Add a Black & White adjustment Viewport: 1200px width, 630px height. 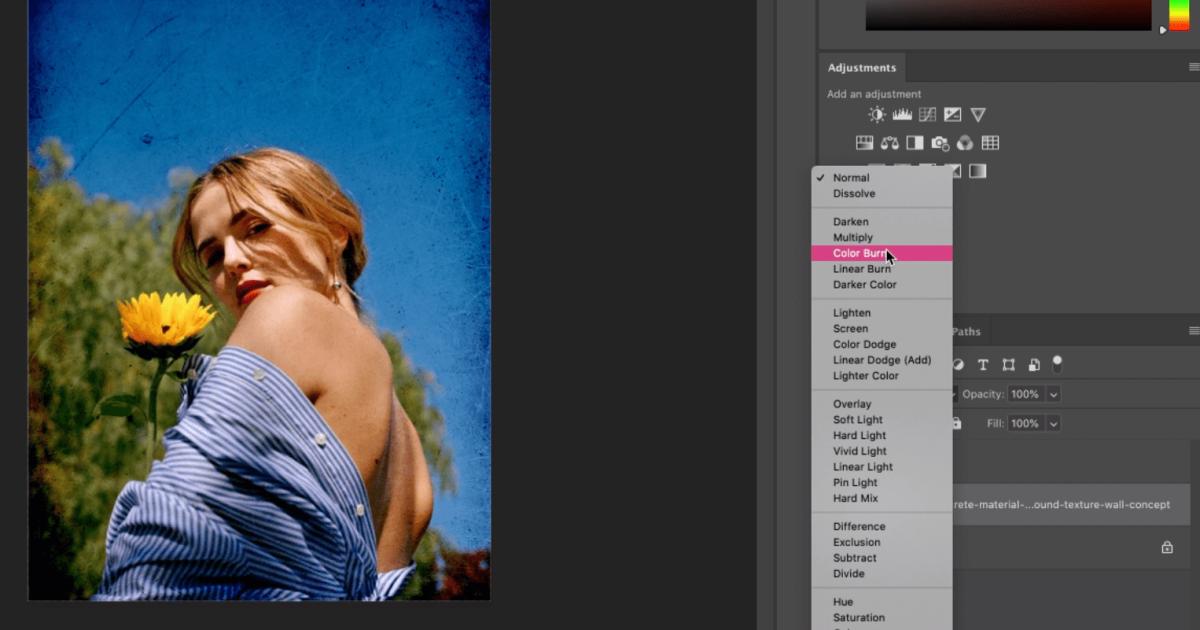point(913,142)
